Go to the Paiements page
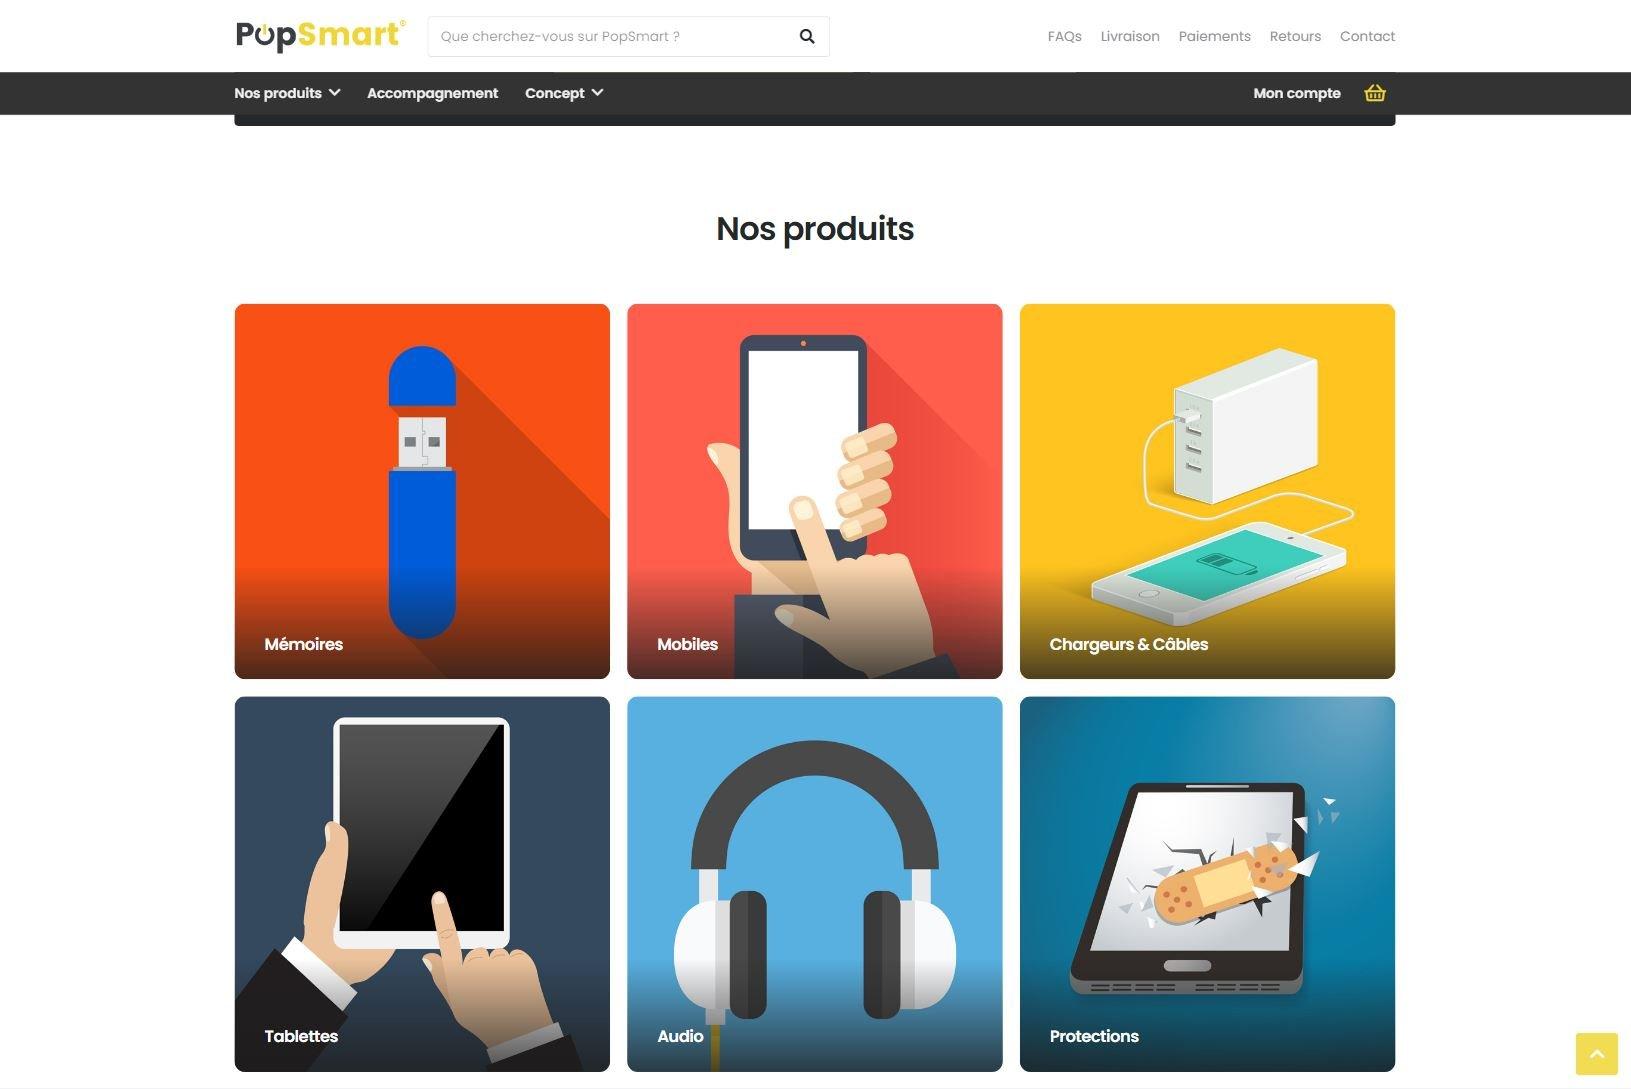This screenshot has width=1631, height=1089. (1214, 36)
